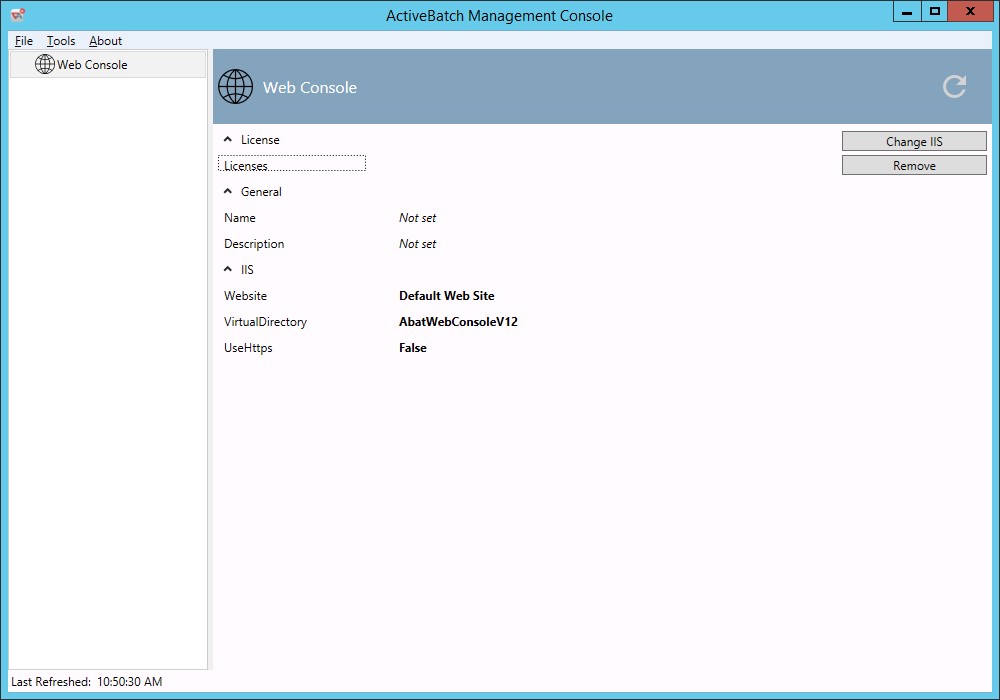The width and height of the screenshot is (1000, 700).
Task: Click the Last Refreshed status text
Action: (87, 682)
